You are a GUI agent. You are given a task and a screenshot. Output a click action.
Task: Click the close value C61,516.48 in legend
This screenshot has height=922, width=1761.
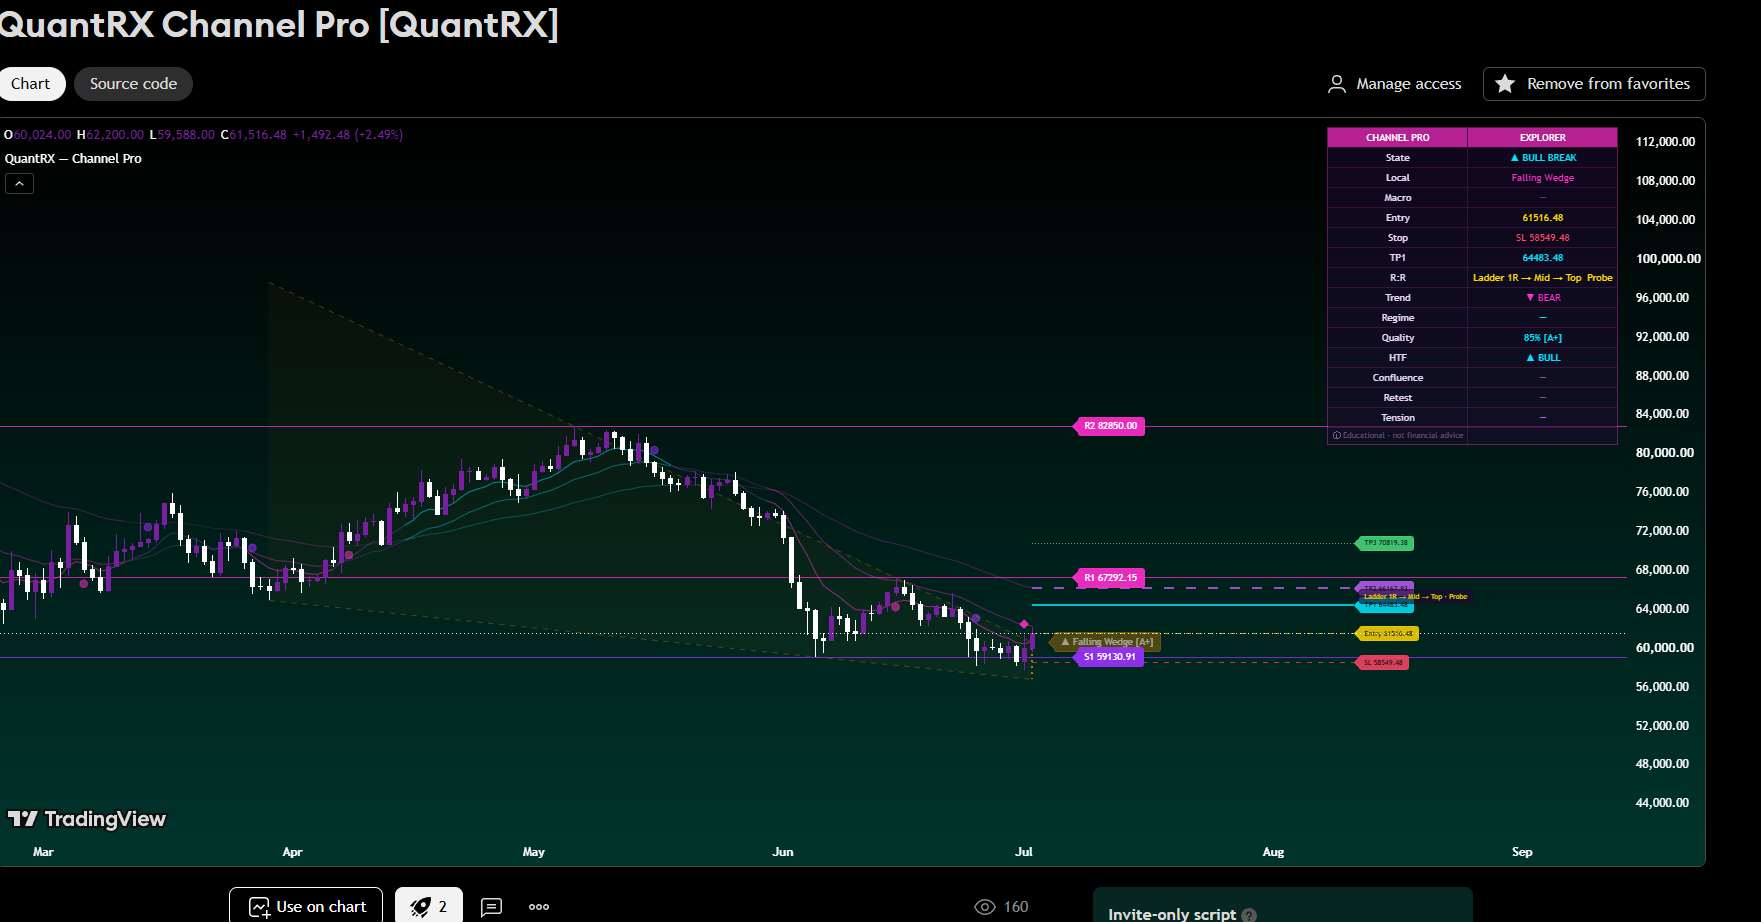[x=254, y=135]
